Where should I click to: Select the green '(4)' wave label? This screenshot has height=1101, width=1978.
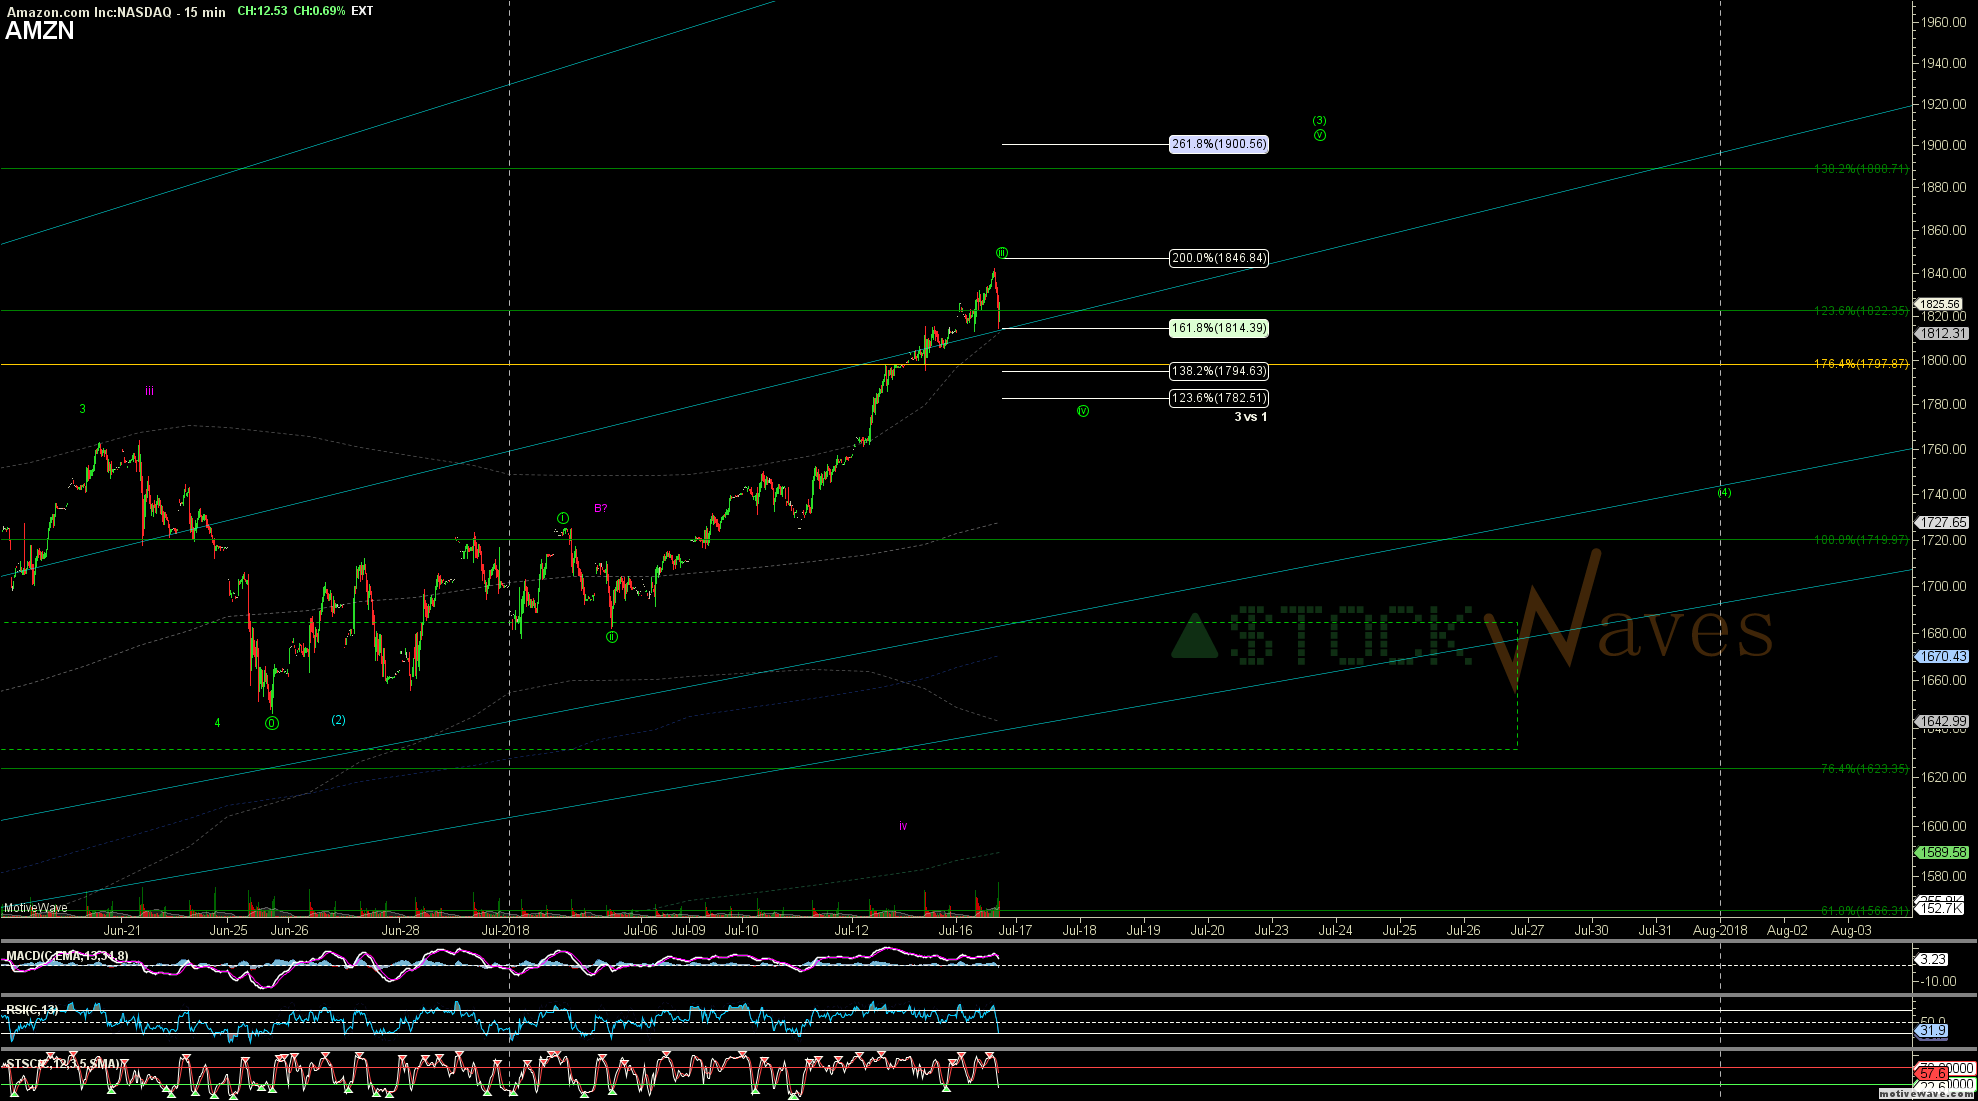[x=1724, y=492]
